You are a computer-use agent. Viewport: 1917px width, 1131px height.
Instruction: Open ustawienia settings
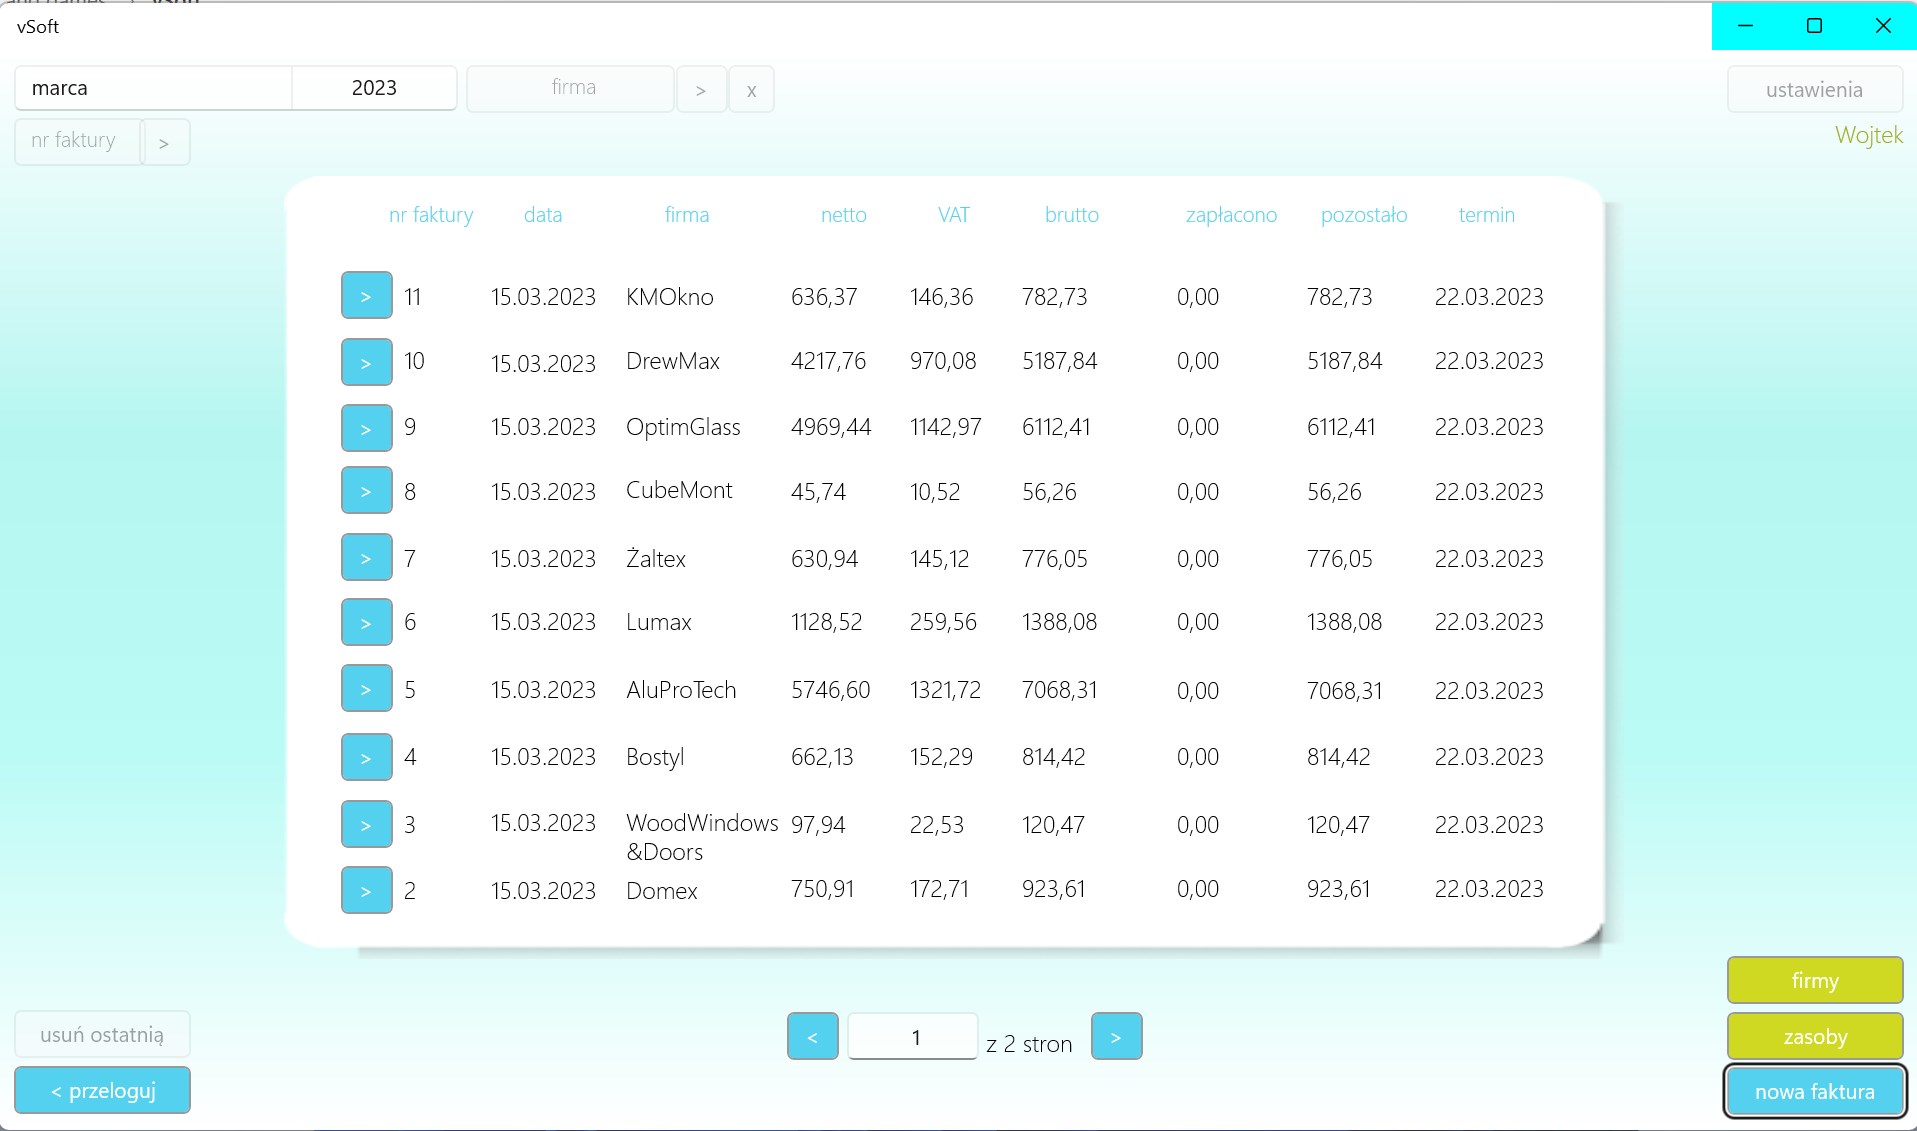1814,89
